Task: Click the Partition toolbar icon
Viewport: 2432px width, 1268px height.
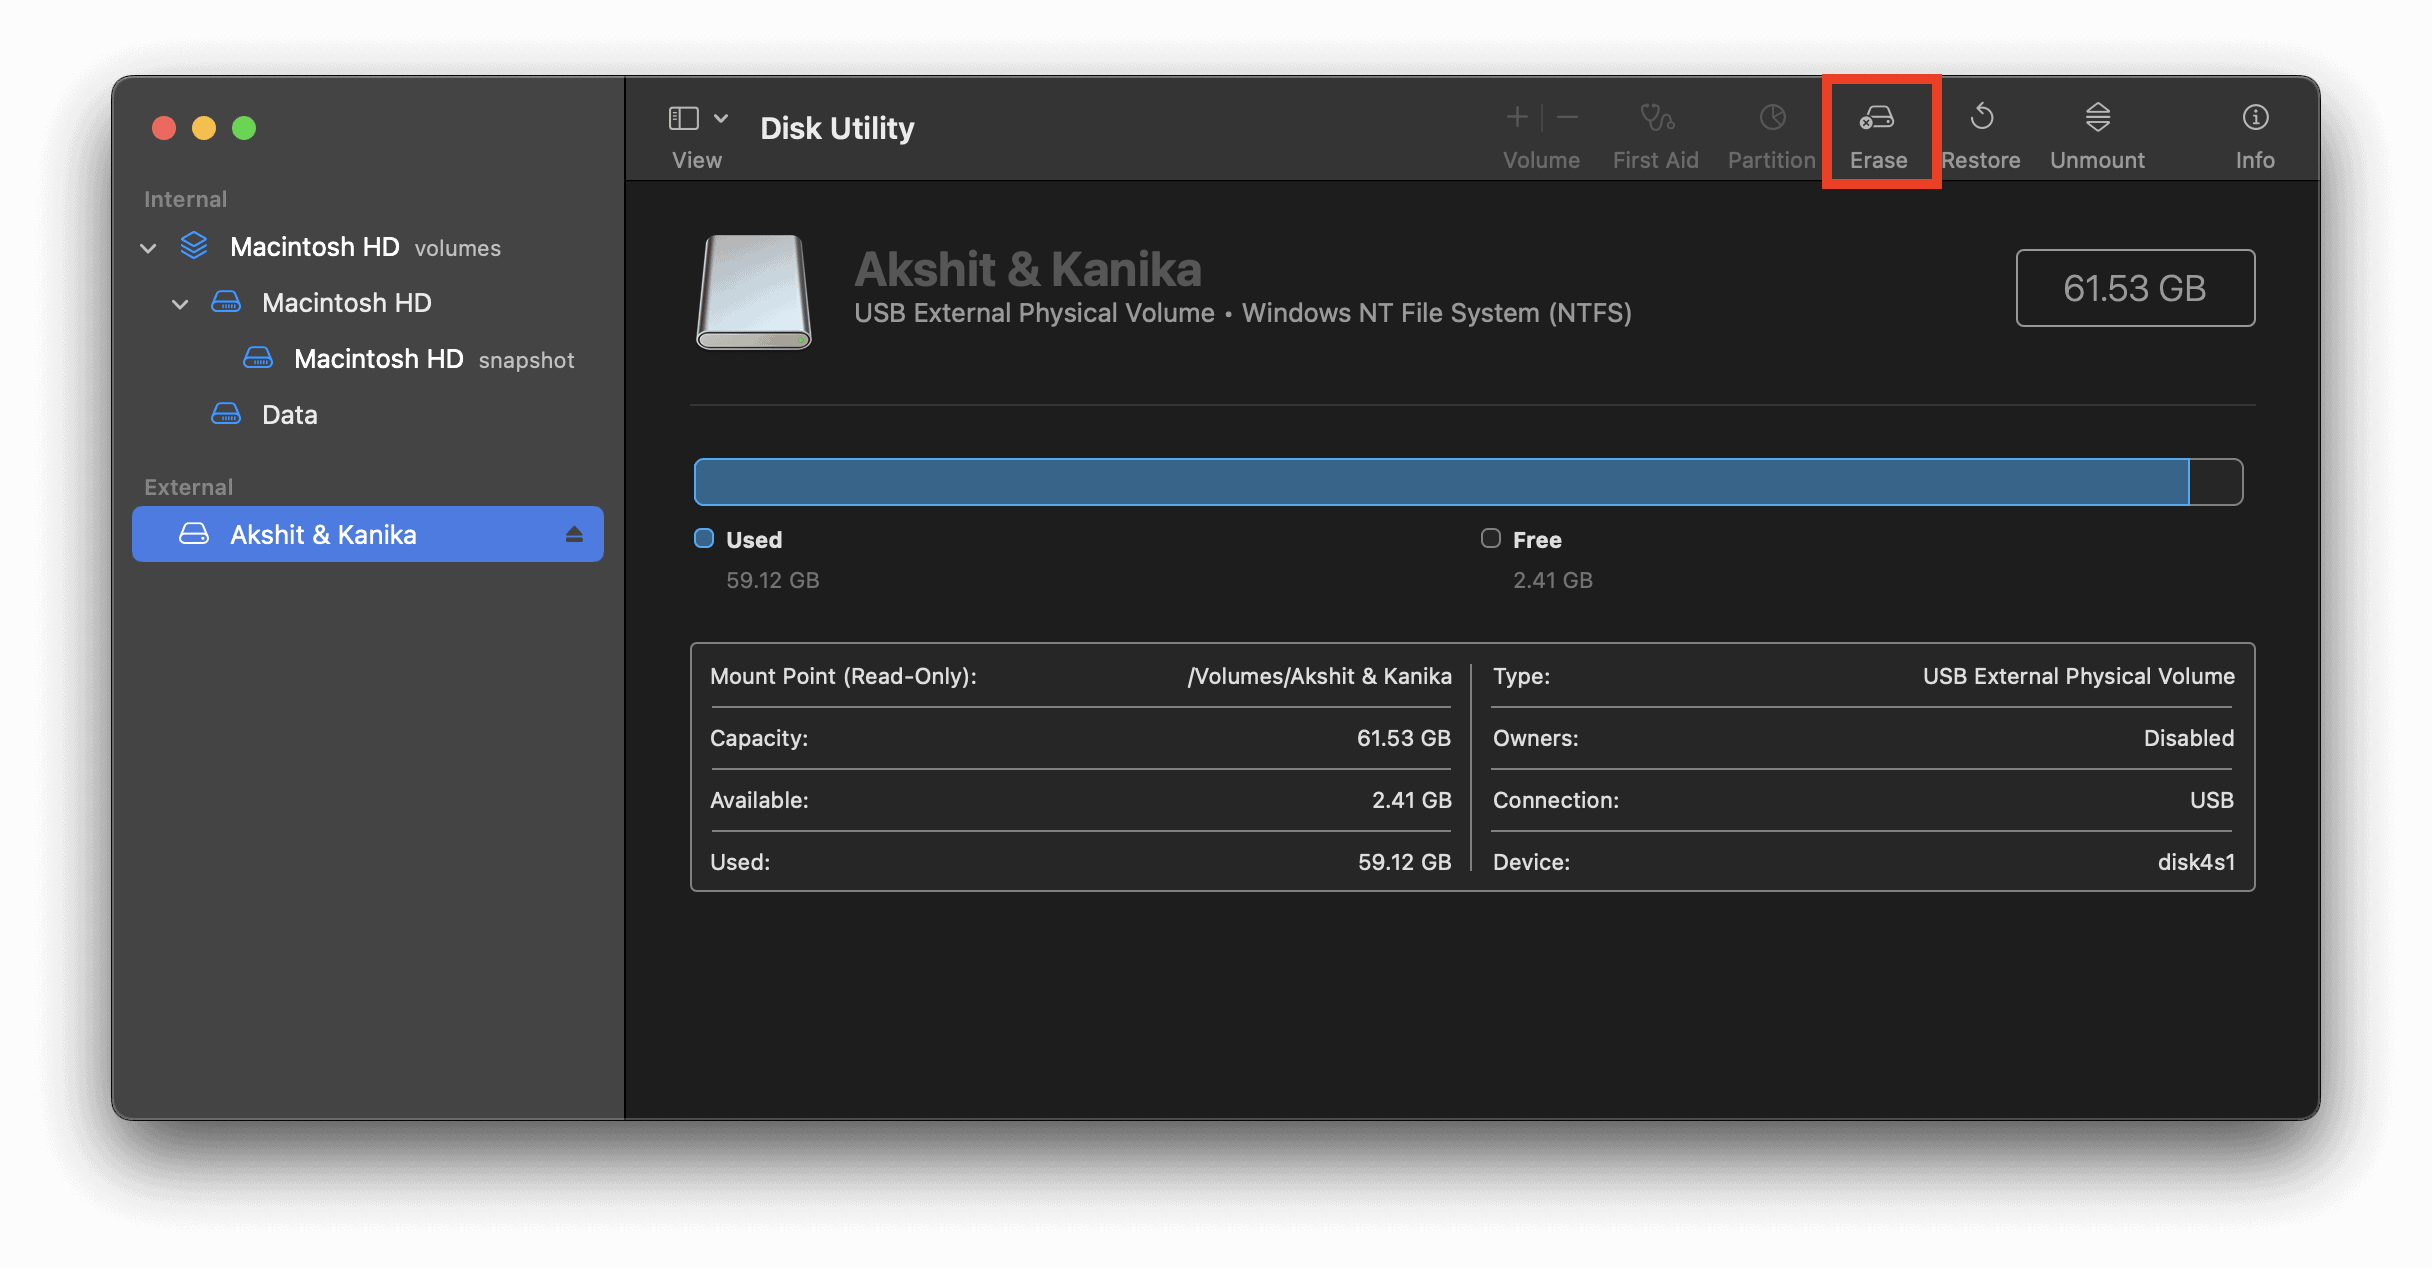Action: click(x=1772, y=118)
